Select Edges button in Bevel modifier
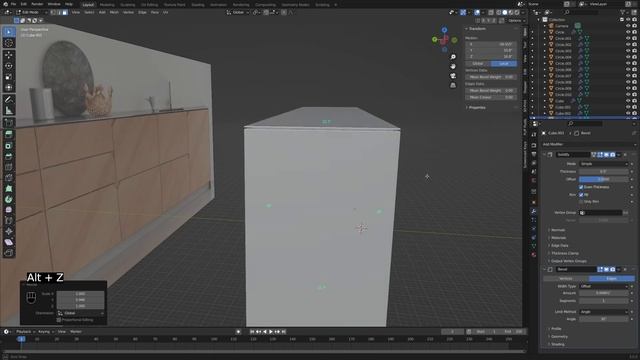 pos(611,278)
